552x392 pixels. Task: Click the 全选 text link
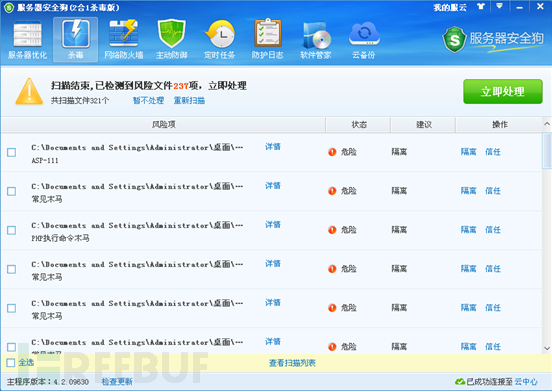tap(26, 362)
